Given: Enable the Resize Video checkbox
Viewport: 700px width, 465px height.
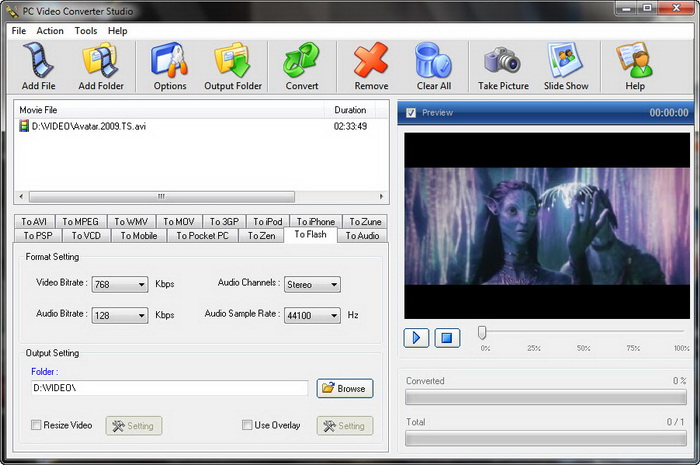Looking at the screenshot, I should 37,425.
